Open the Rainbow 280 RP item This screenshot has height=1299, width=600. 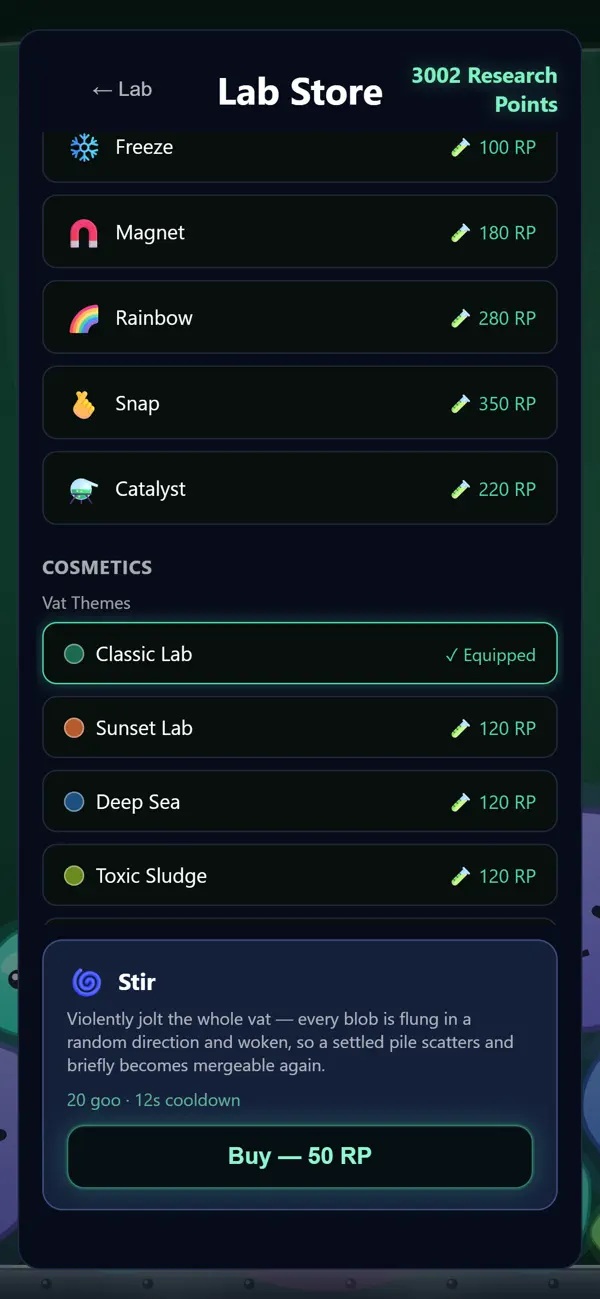point(300,318)
